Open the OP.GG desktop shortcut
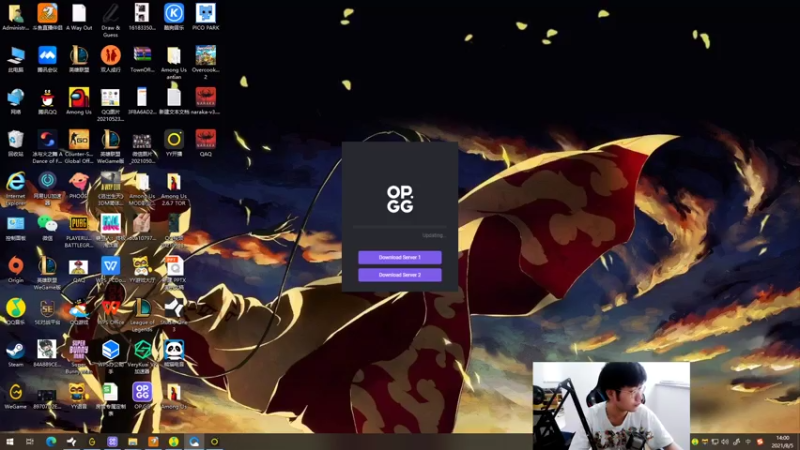 tap(142, 396)
